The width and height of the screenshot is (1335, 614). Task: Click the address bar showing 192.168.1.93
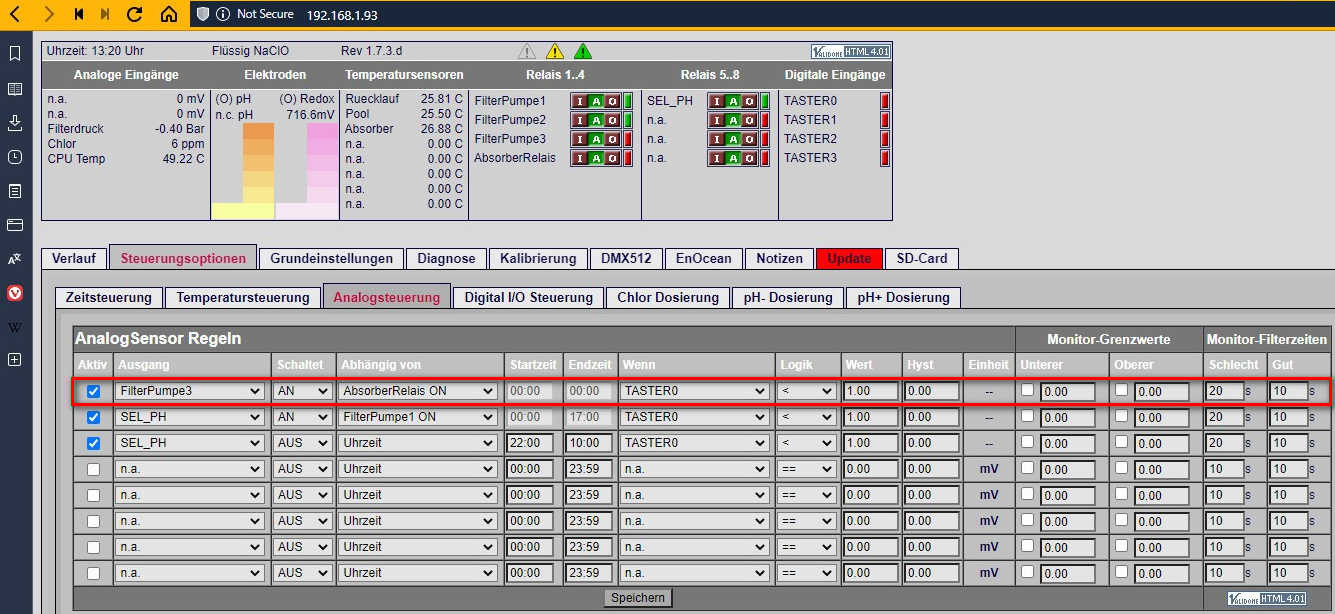tap(343, 14)
